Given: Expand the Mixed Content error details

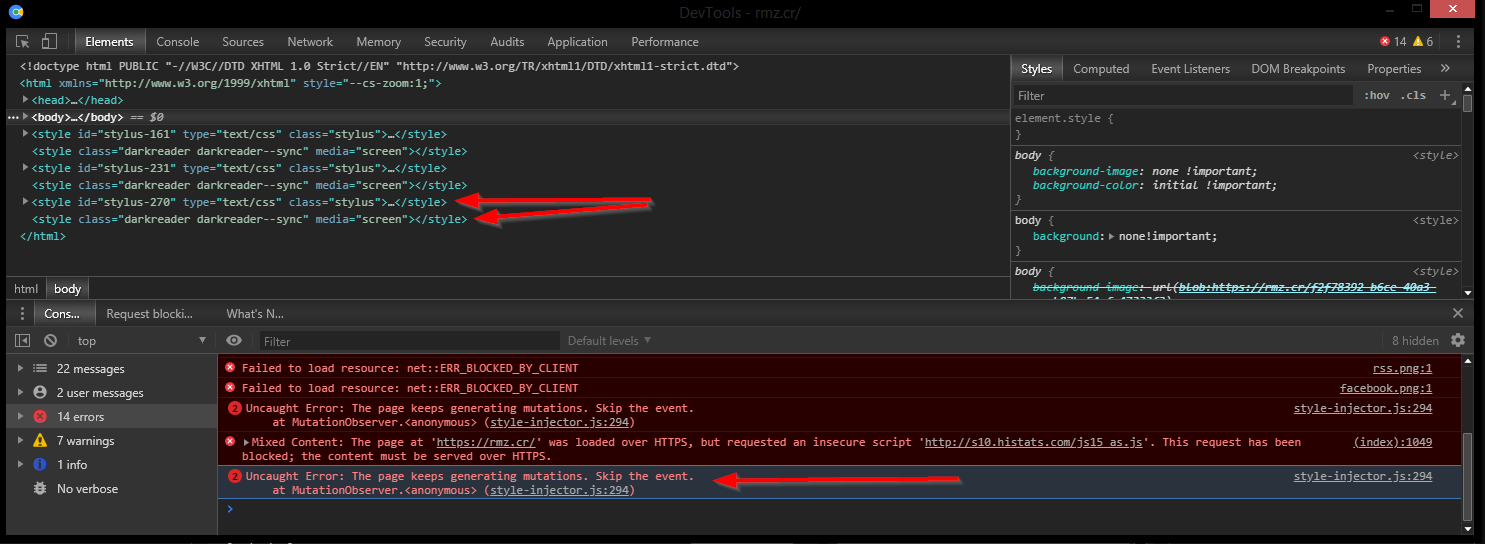Looking at the screenshot, I should 246,442.
